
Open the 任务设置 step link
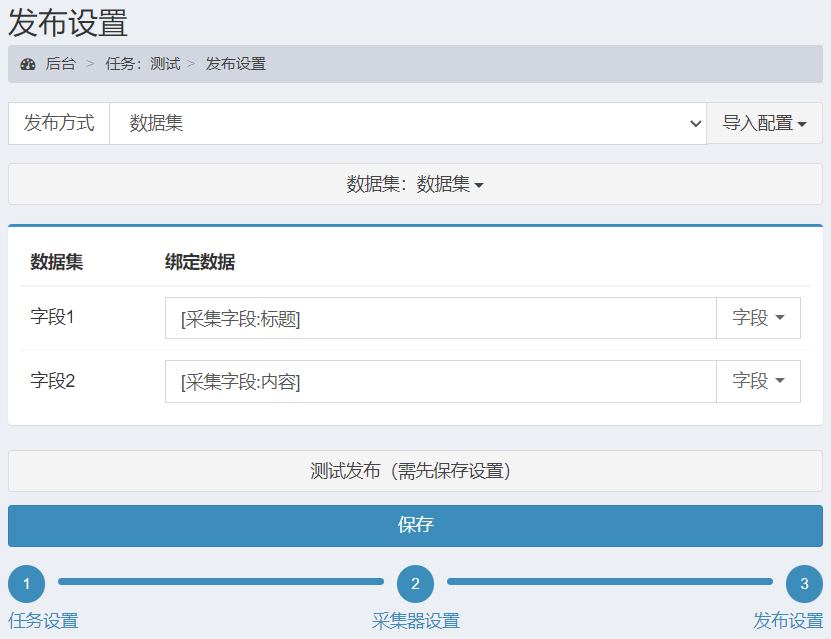point(41,620)
